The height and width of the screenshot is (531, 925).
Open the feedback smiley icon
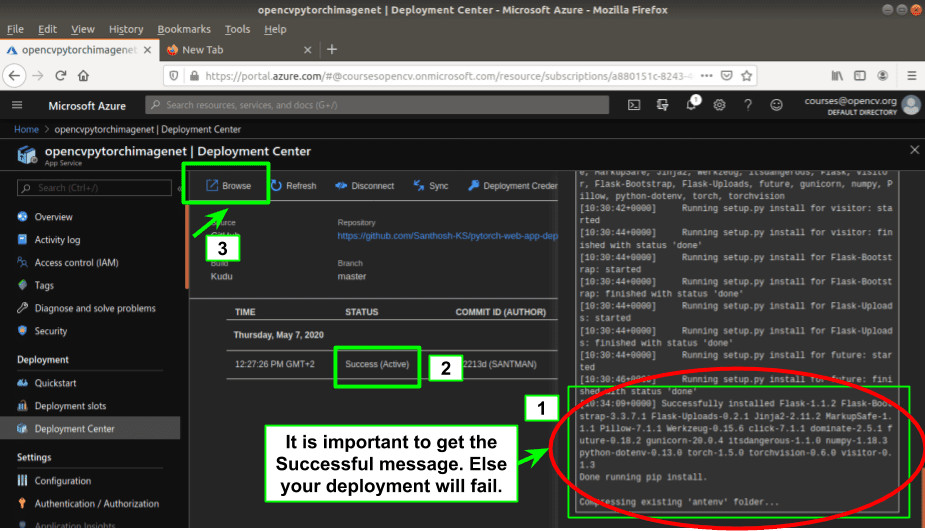(x=776, y=105)
